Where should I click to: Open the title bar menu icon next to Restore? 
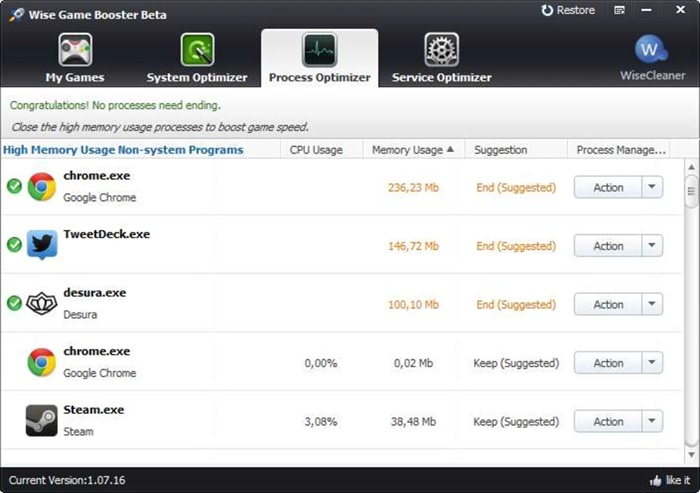click(619, 10)
